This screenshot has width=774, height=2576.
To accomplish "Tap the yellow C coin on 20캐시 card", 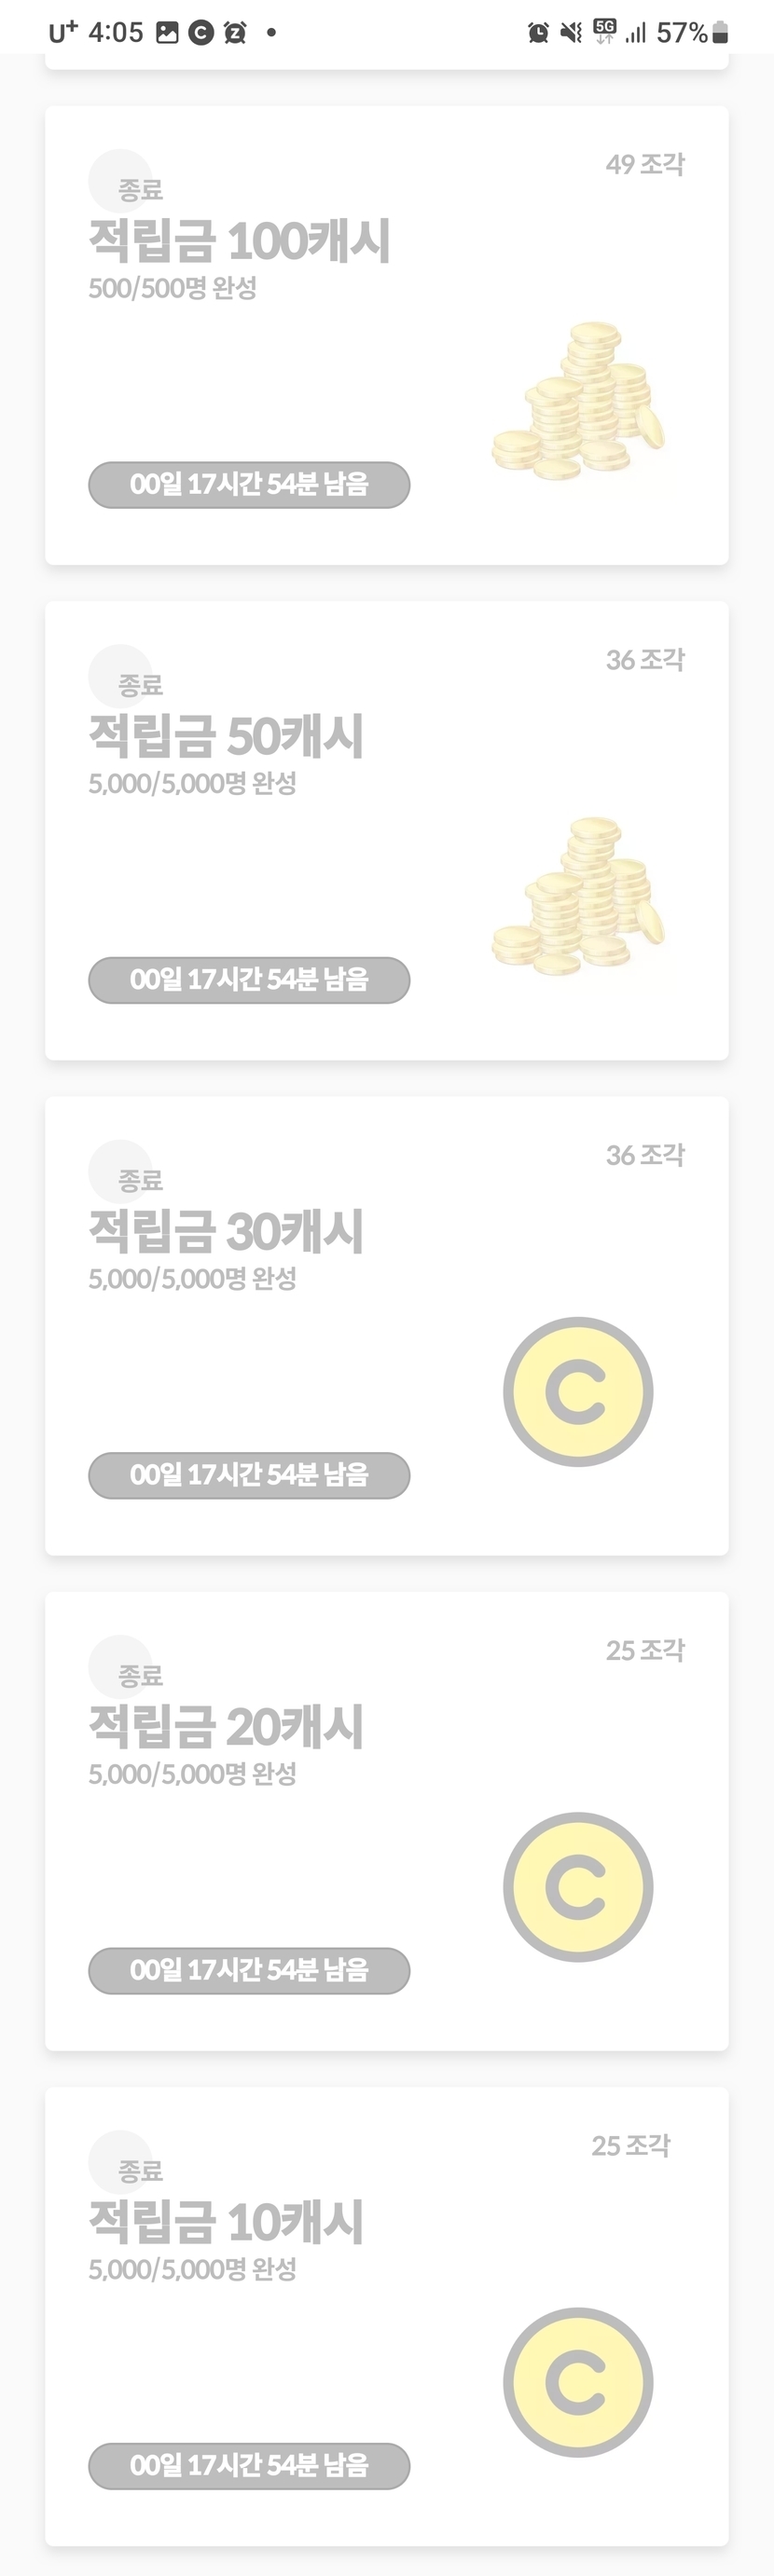I will [578, 1886].
